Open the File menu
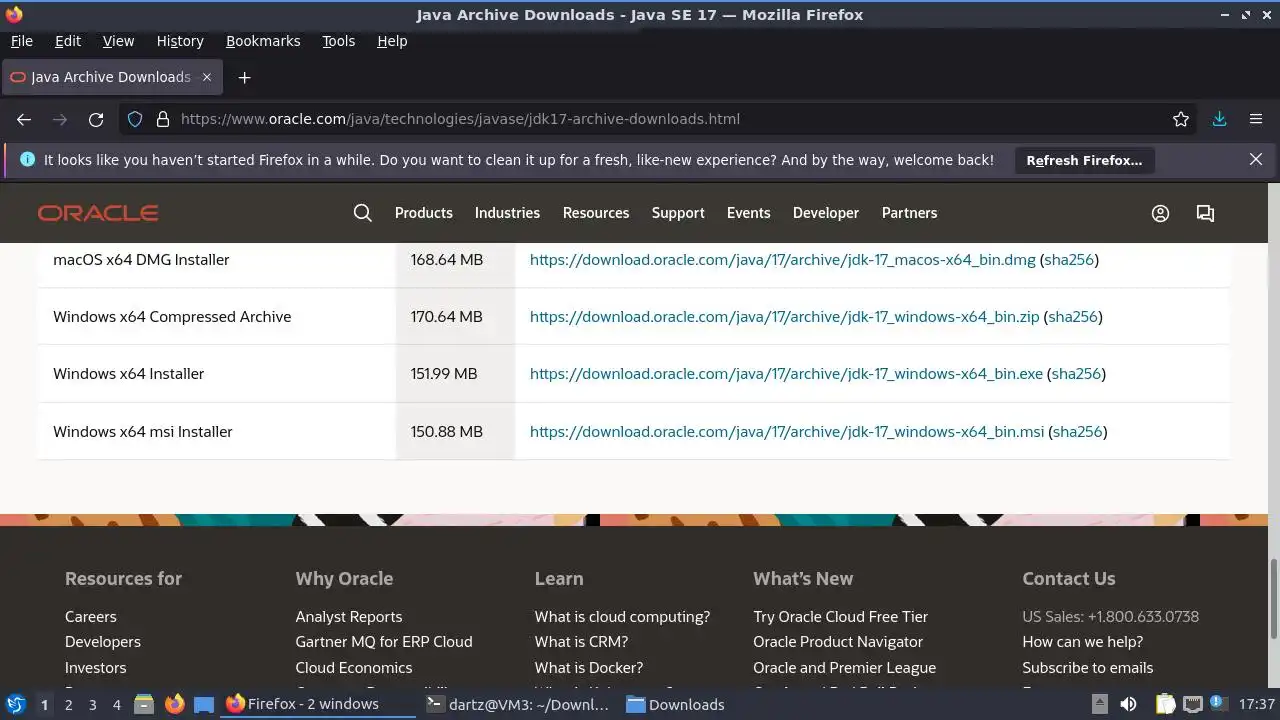The height and width of the screenshot is (720, 1280). coord(21,41)
